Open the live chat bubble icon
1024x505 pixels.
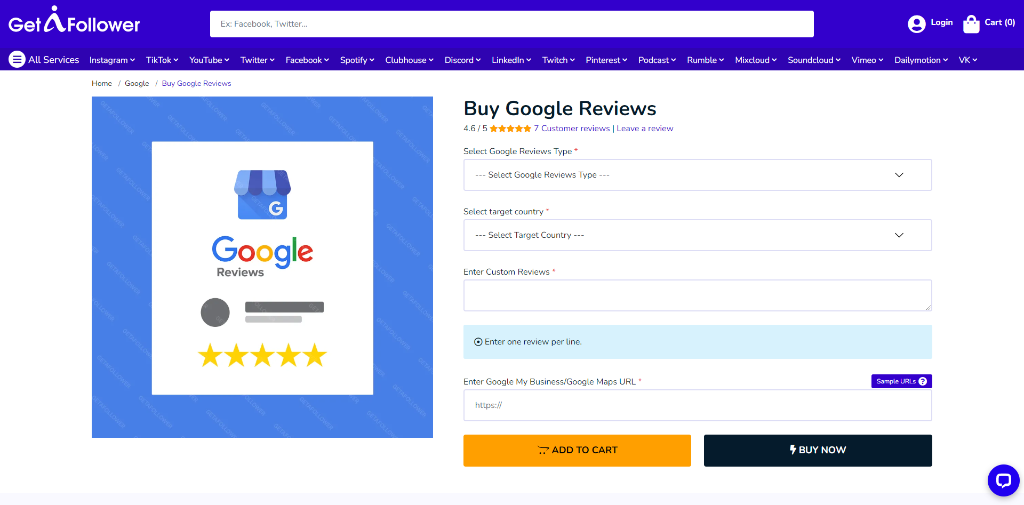[x=1003, y=480]
